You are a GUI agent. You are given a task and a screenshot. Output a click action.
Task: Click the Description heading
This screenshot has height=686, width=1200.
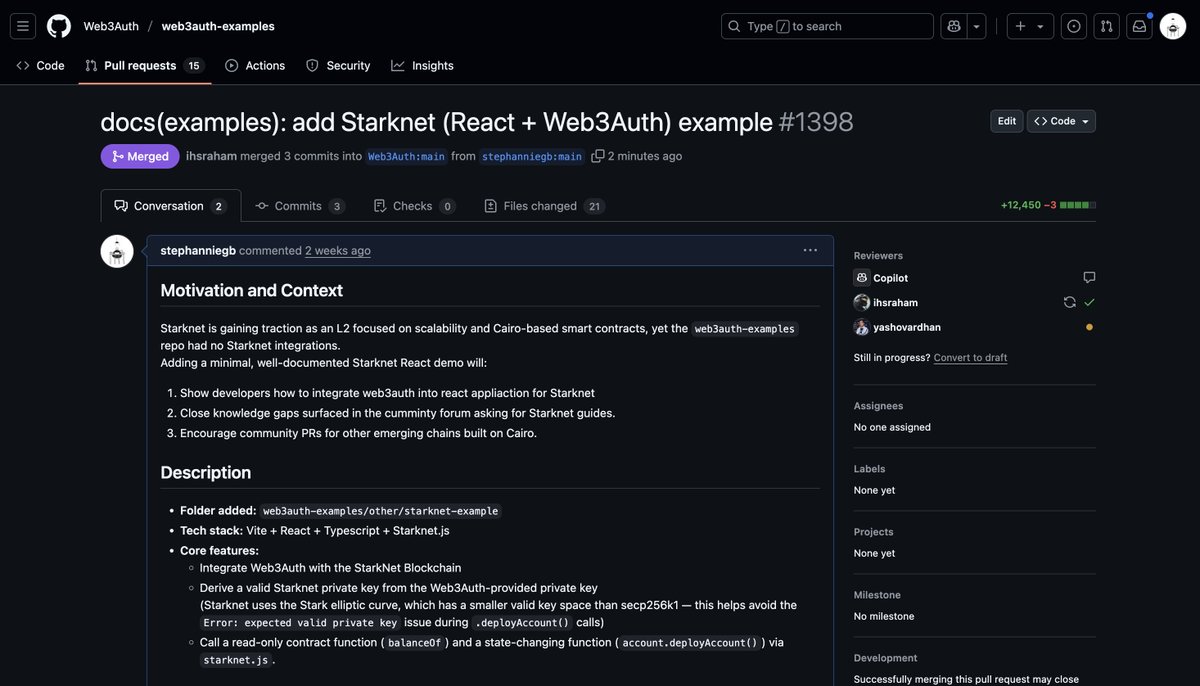pyautogui.click(x=206, y=473)
